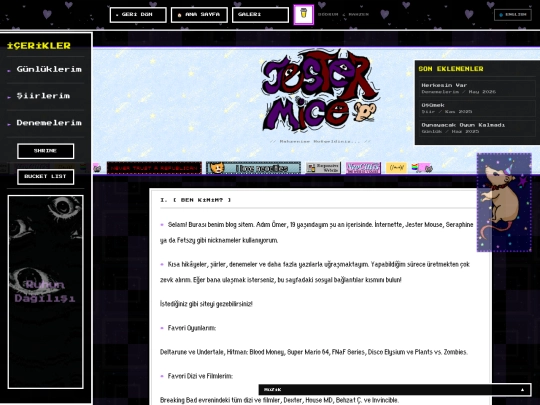Click the party-hat rat sticker

tap(504, 202)
